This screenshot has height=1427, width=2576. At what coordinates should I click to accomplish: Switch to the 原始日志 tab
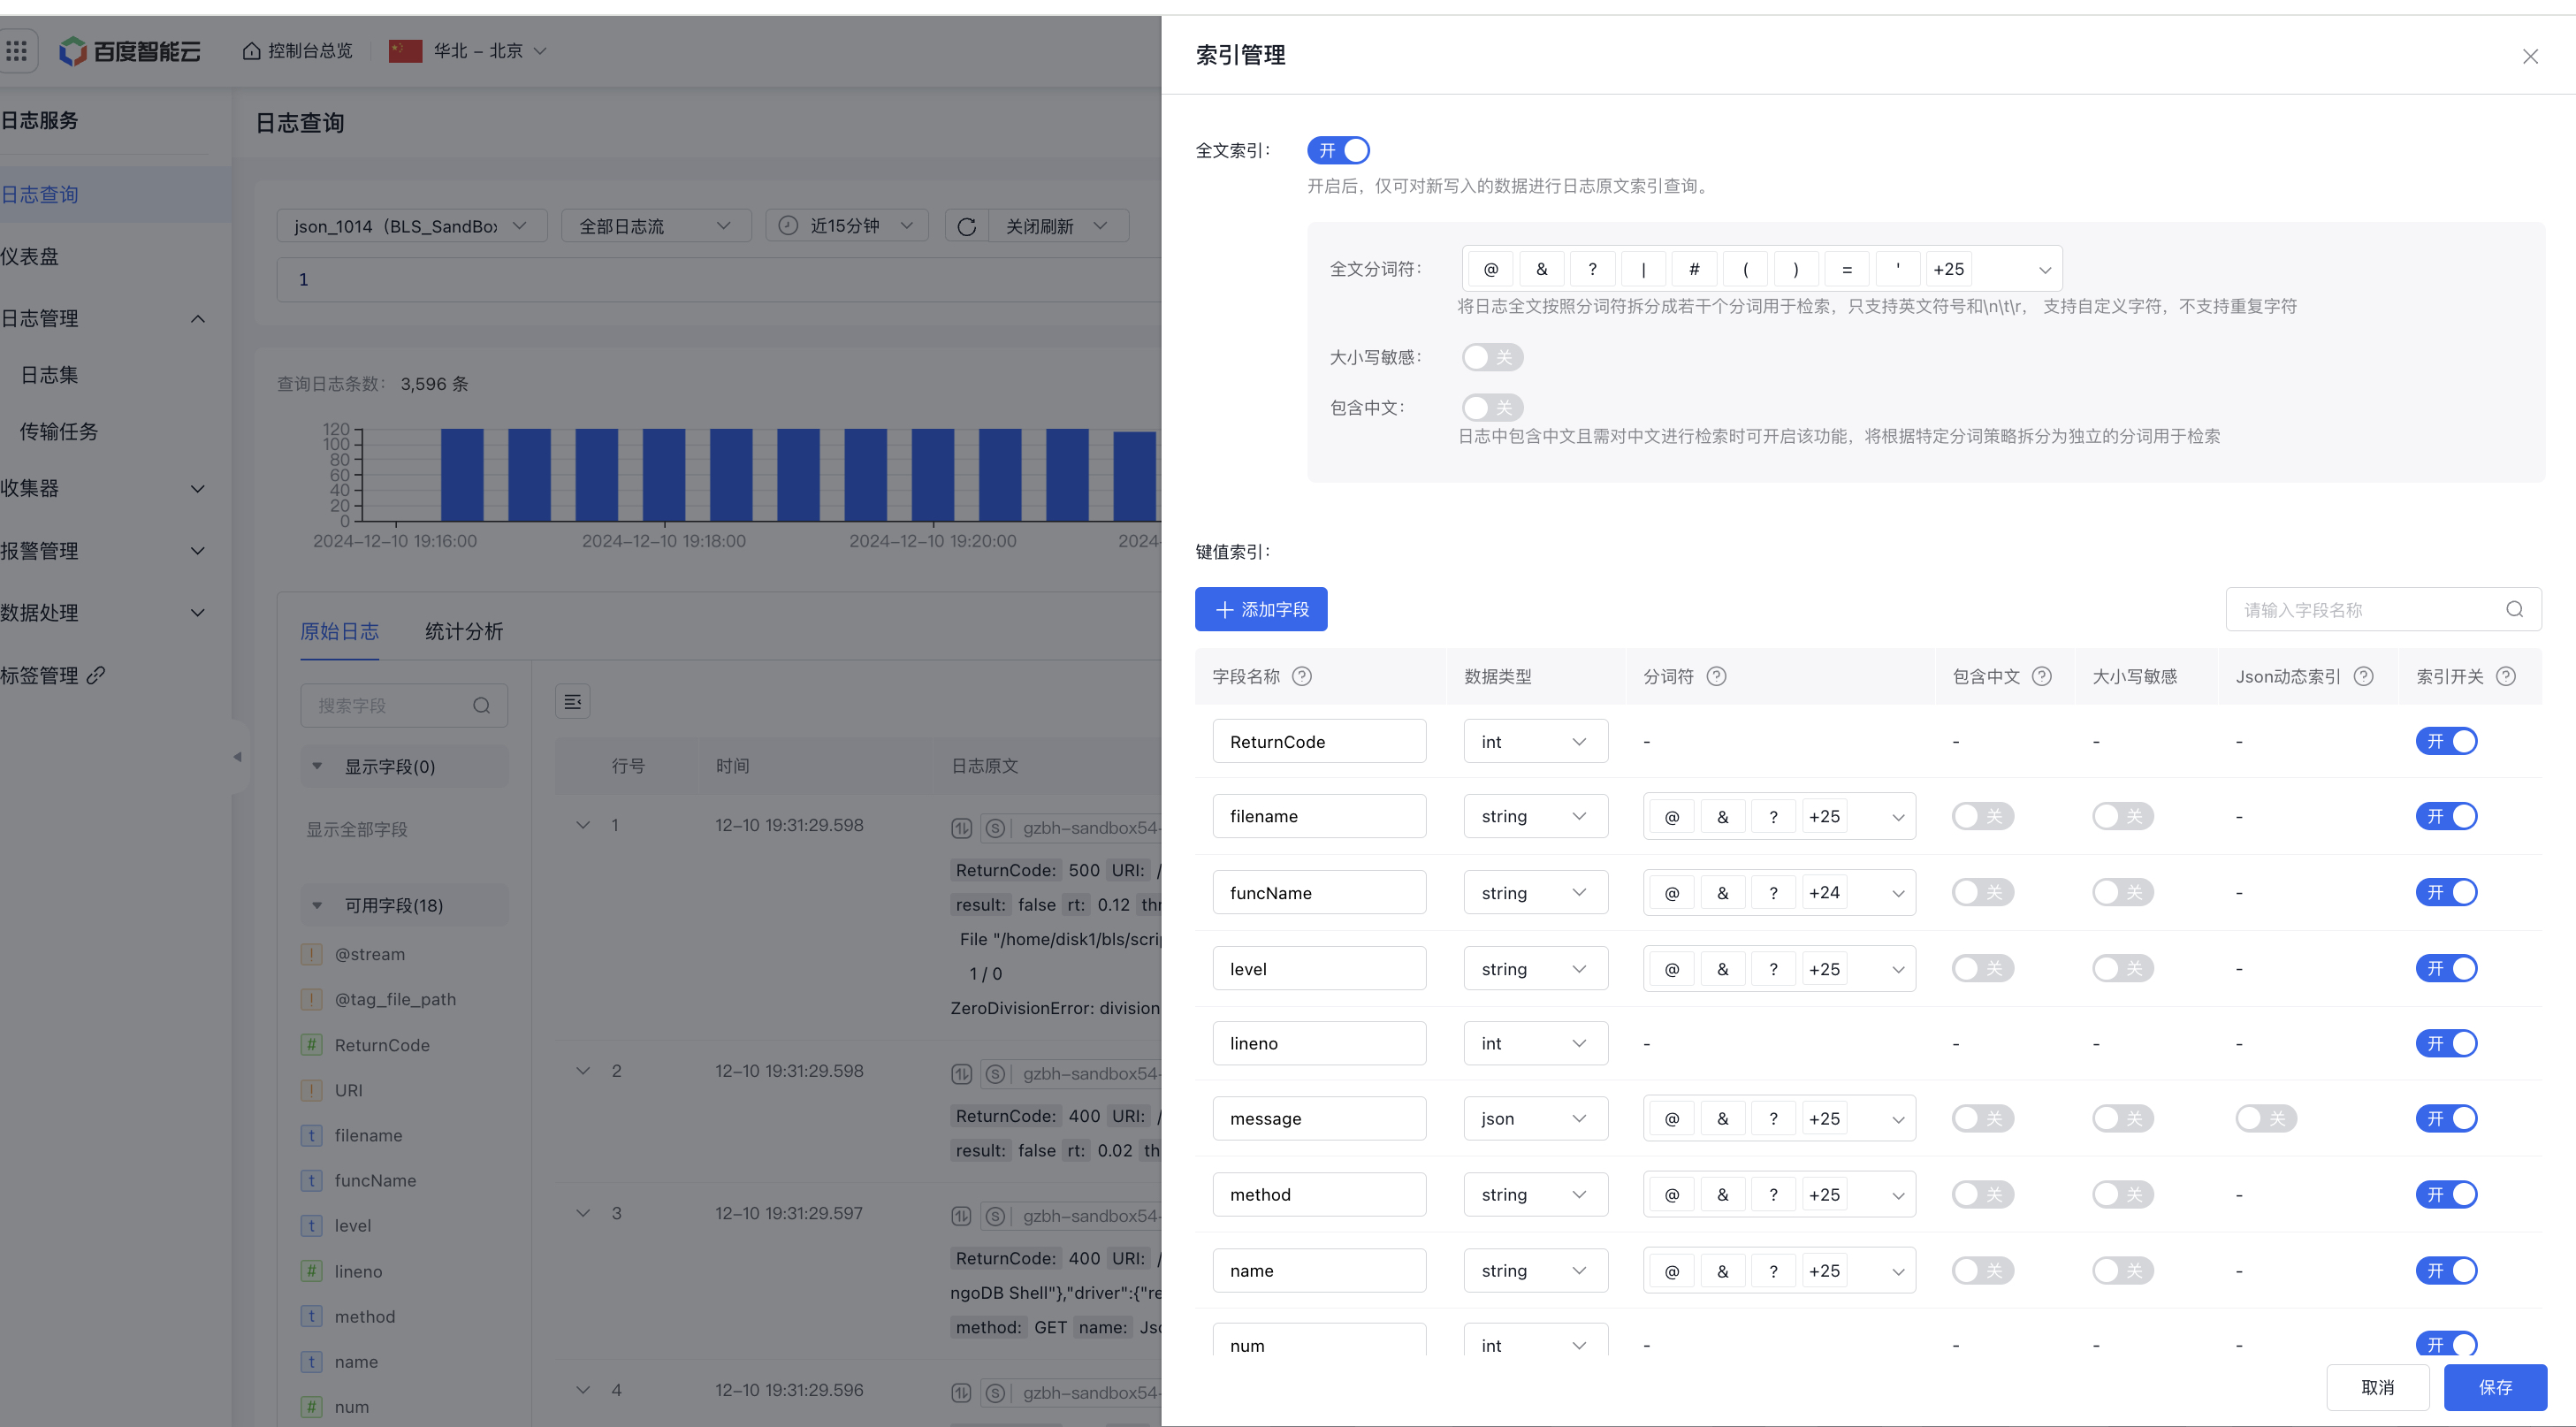click(340, 632)
